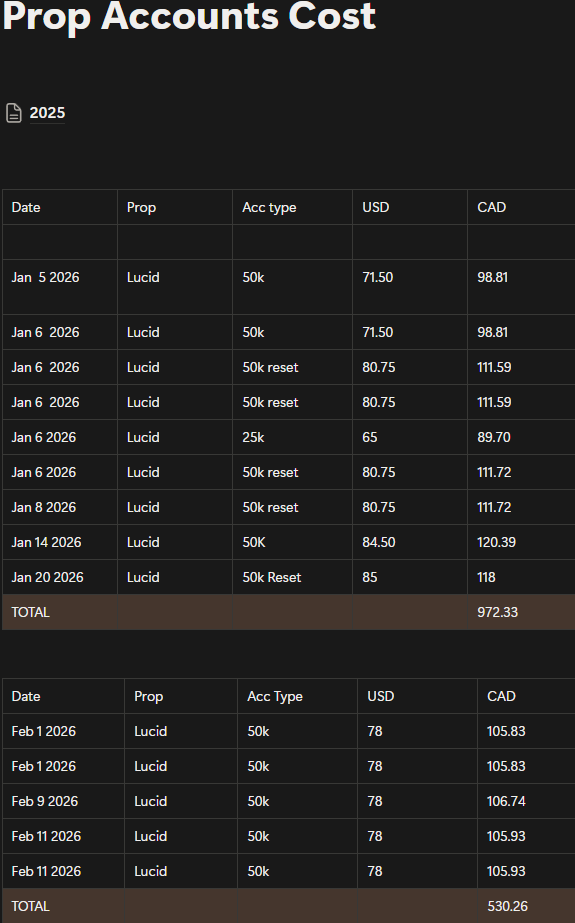
Task: Click the 120.39 CAD value
Action: (496, 542)
